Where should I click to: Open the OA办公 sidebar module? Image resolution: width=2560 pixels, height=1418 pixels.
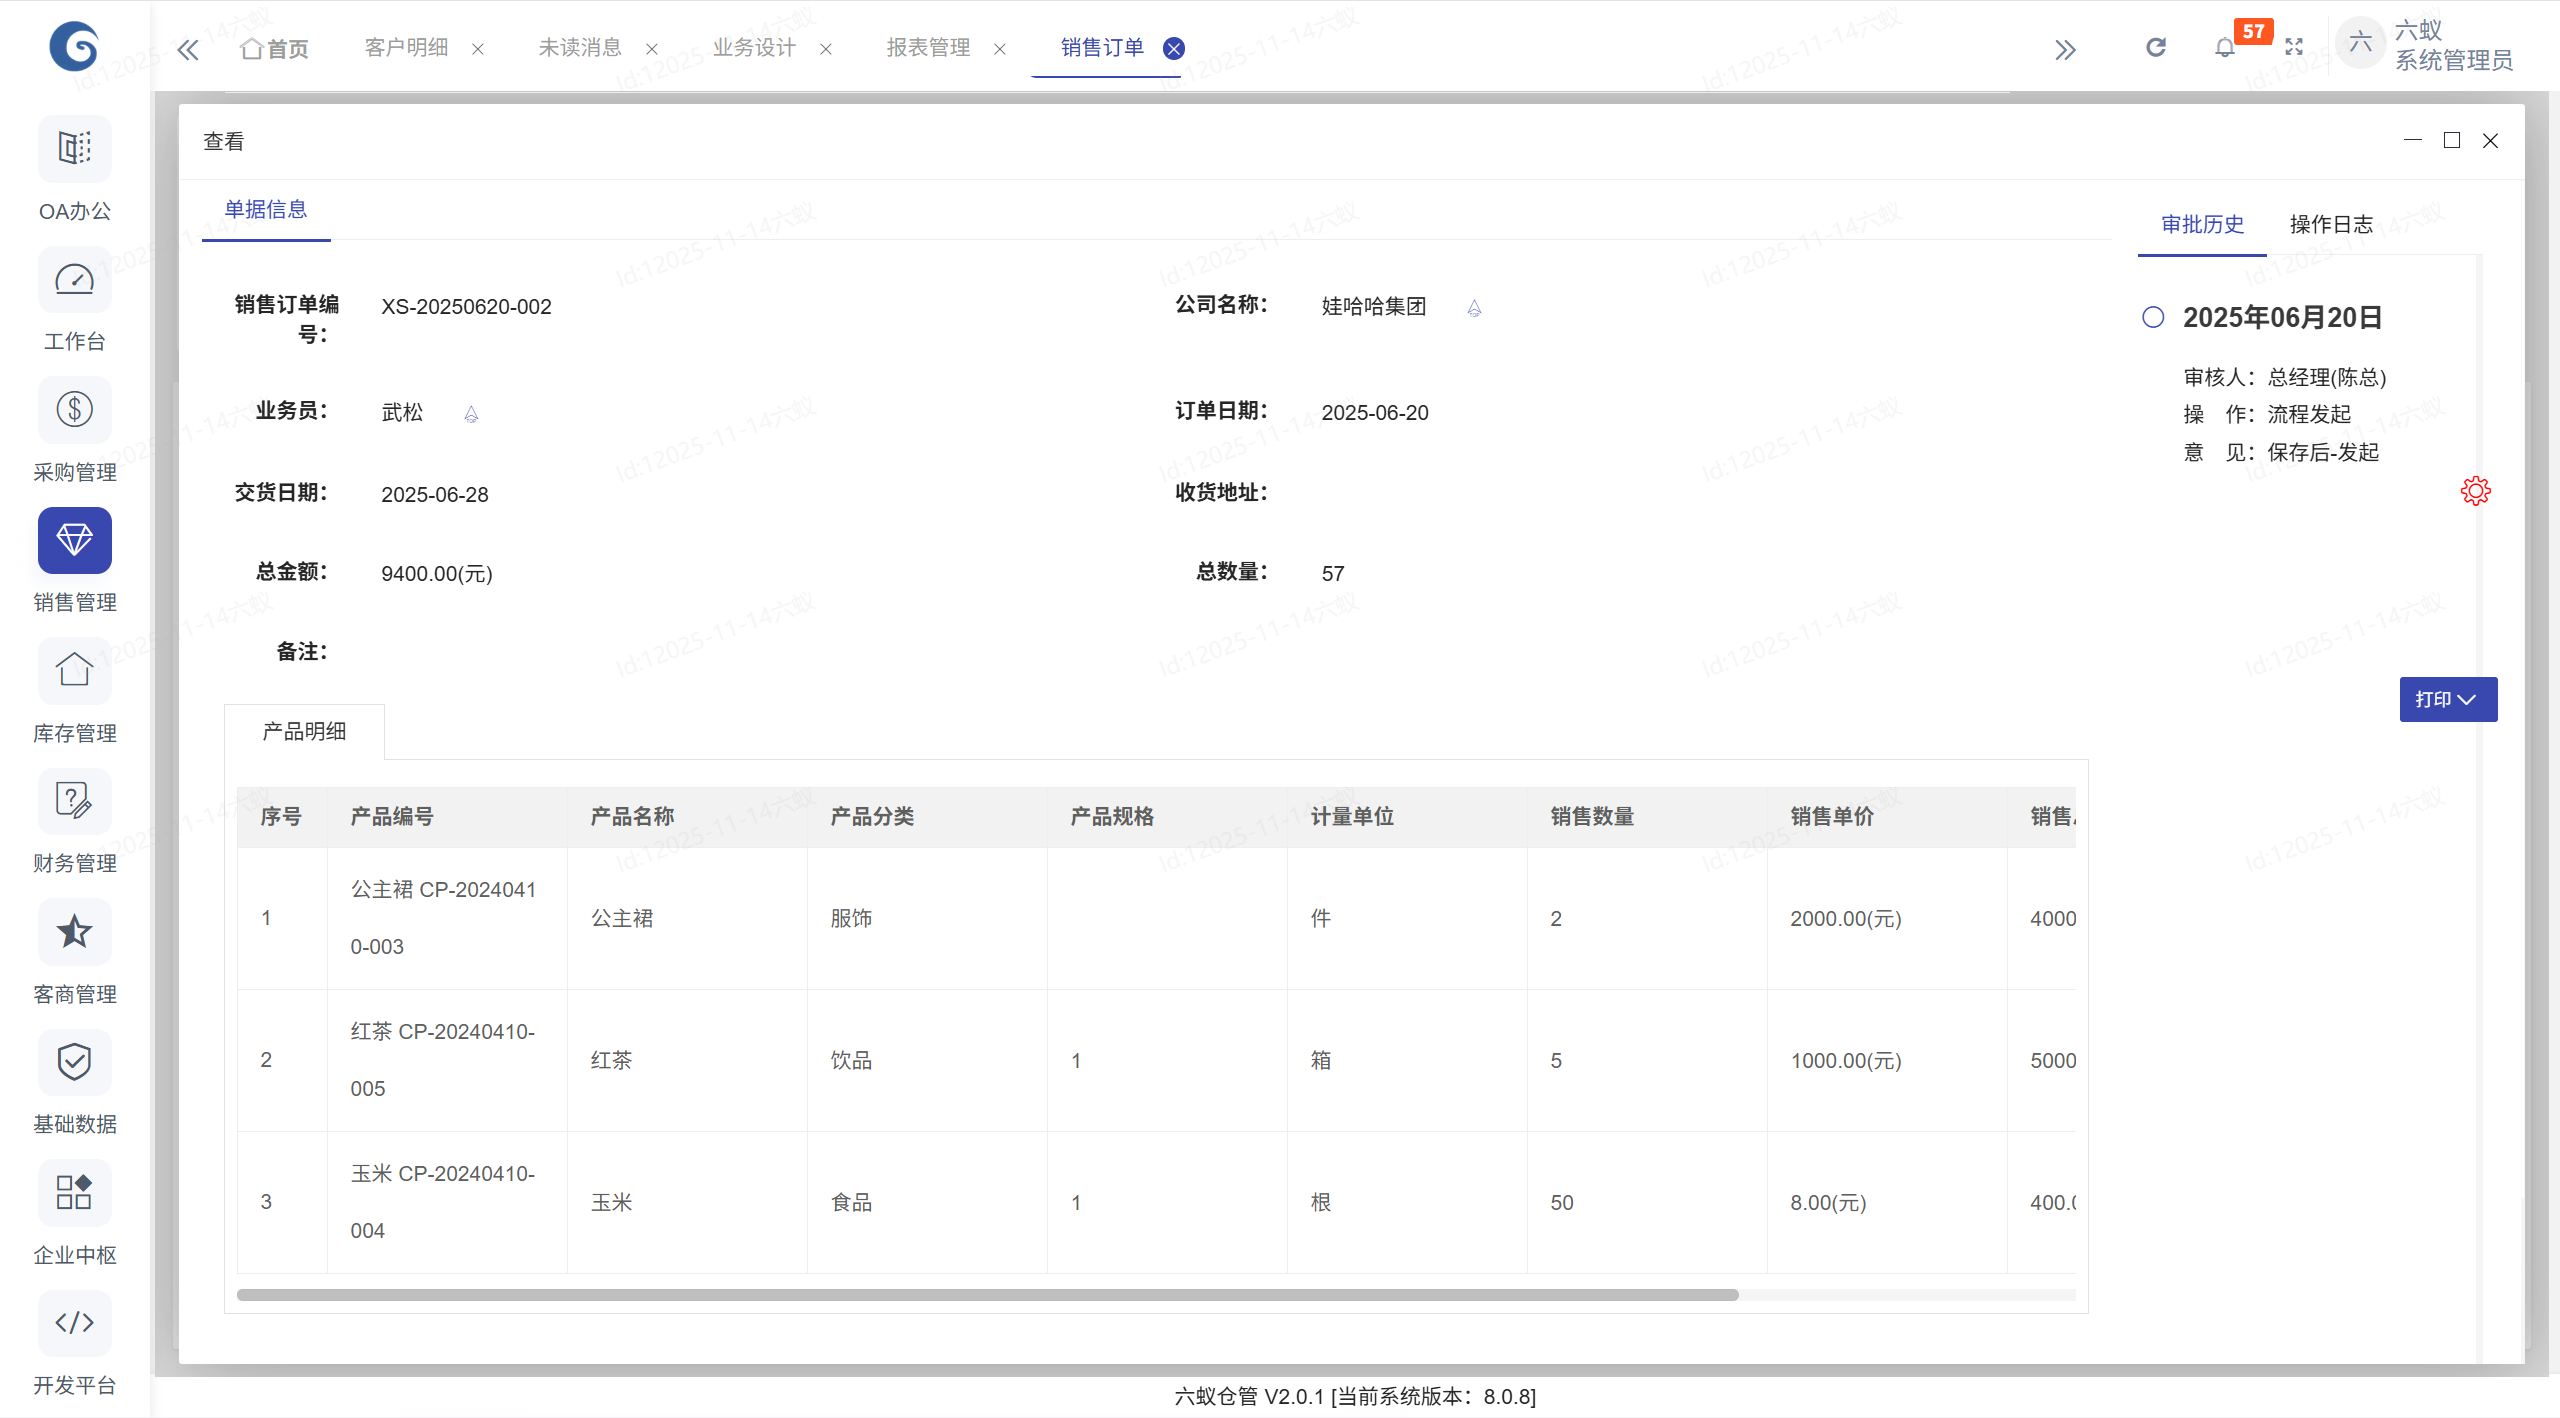[75, 150]
